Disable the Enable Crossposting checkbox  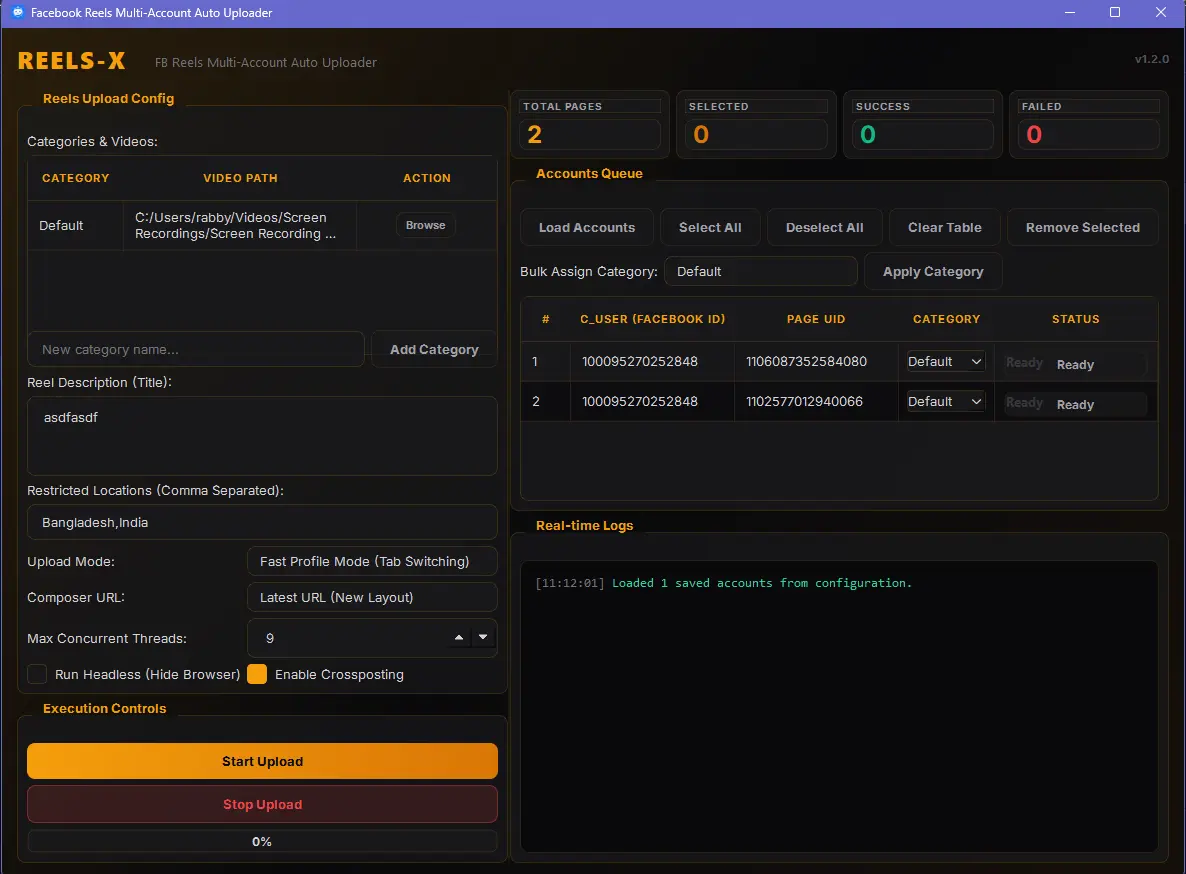(257, 674)
